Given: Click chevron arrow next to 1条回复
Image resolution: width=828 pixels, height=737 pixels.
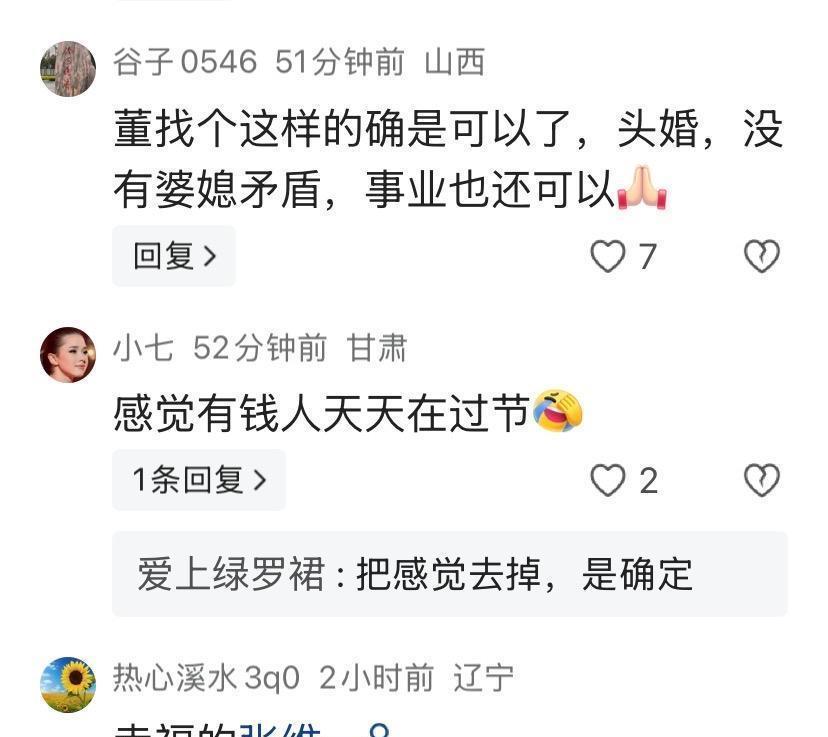Looking at the screenshot, I should click(260, 480).
